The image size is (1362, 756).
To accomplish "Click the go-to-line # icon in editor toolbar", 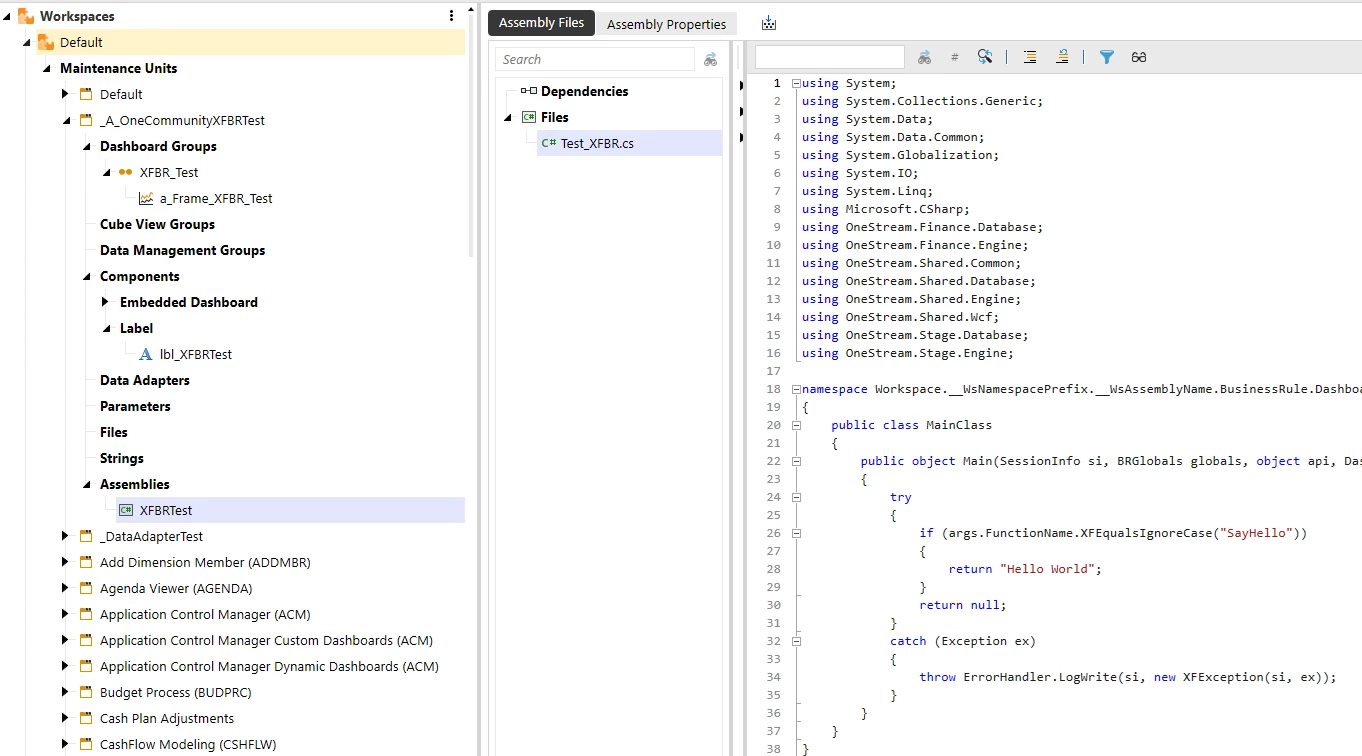I will pyautogui.click(x=954, y=57).
